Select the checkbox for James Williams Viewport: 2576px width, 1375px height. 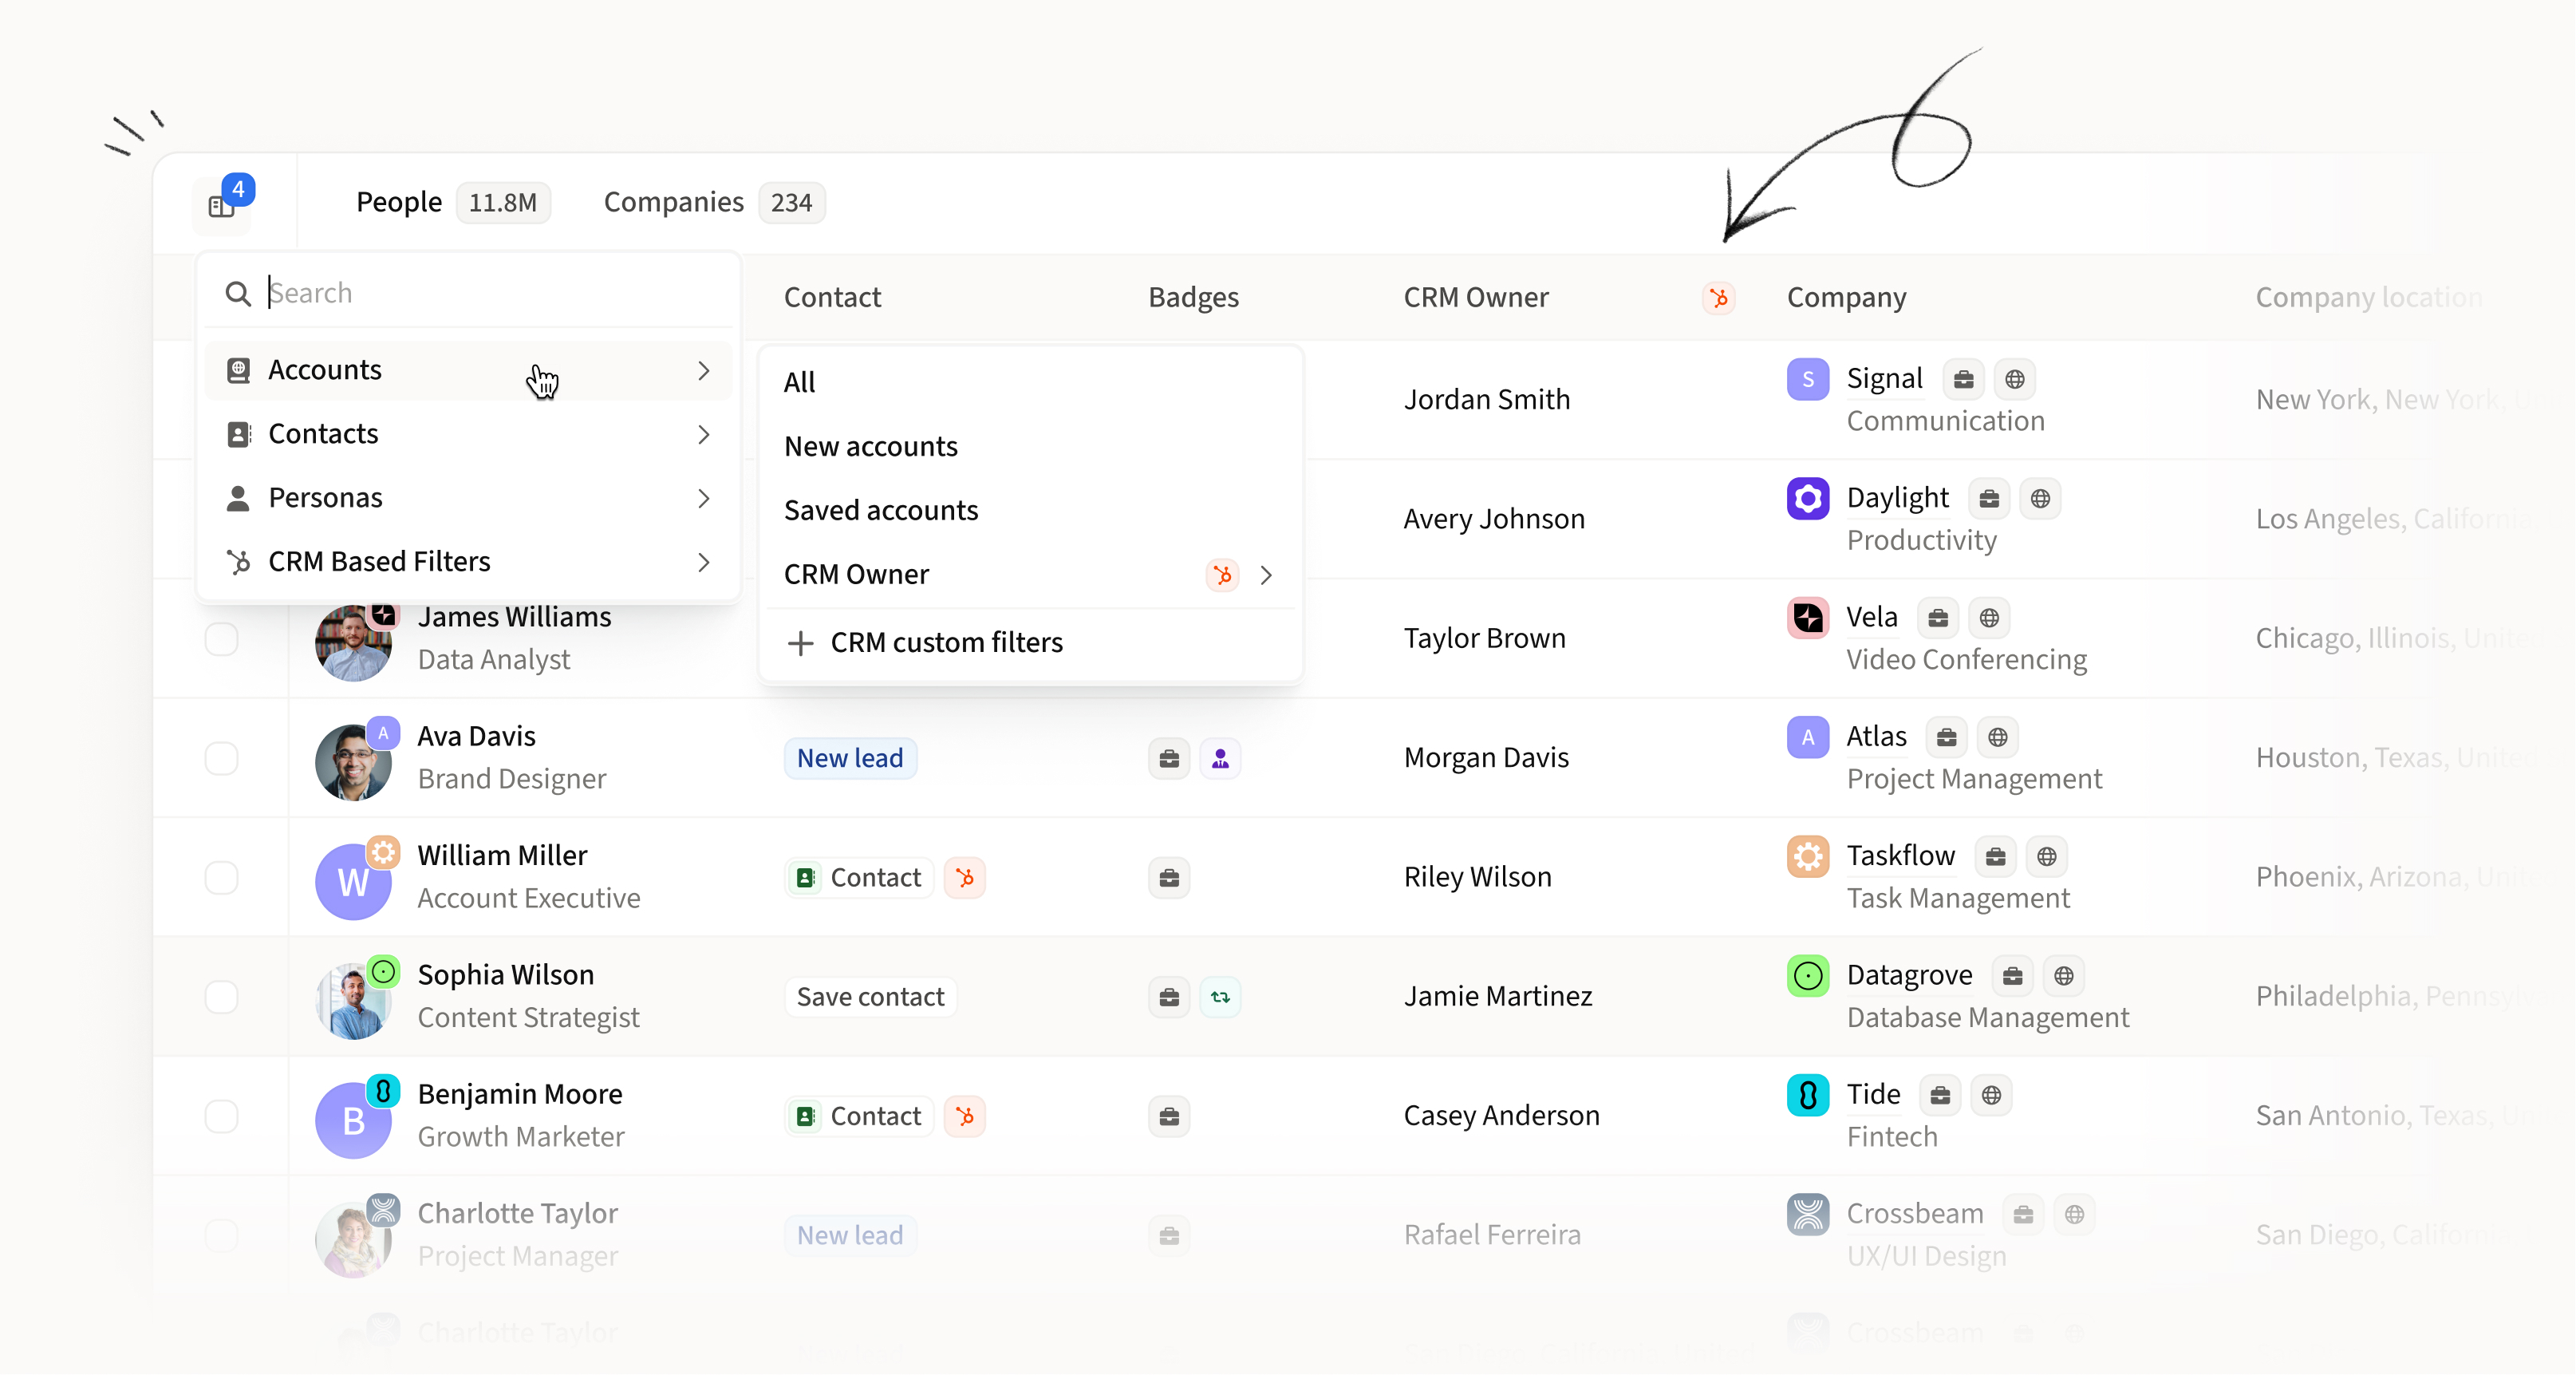click(x=222, y=639)
